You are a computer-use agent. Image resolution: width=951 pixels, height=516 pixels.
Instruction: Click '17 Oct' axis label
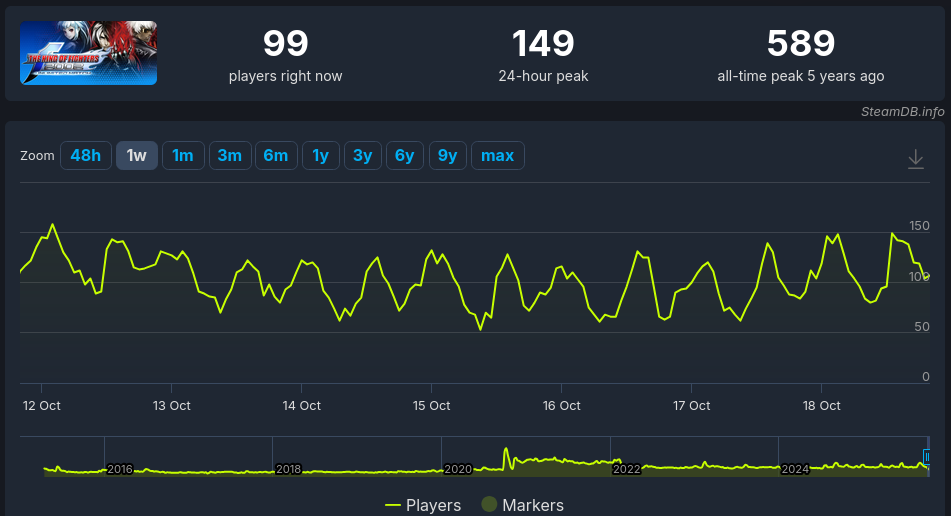point(691,406)
